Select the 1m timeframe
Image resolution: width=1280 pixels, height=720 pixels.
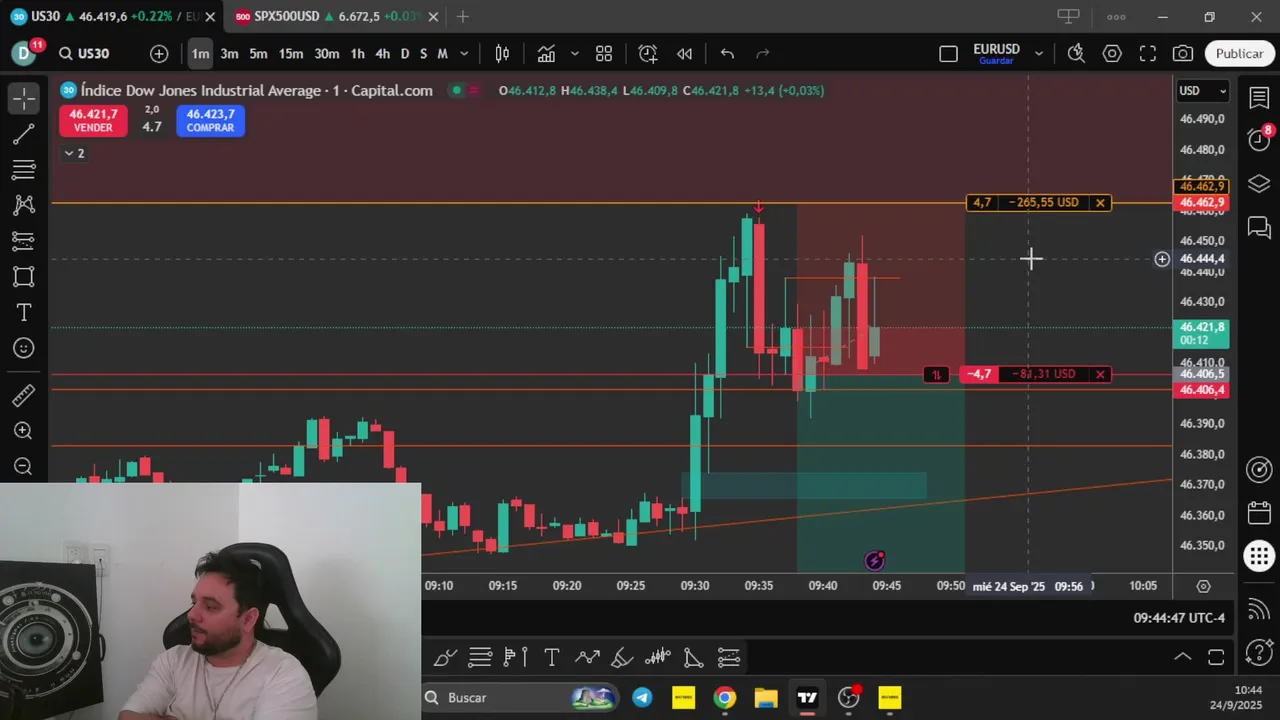200,54
